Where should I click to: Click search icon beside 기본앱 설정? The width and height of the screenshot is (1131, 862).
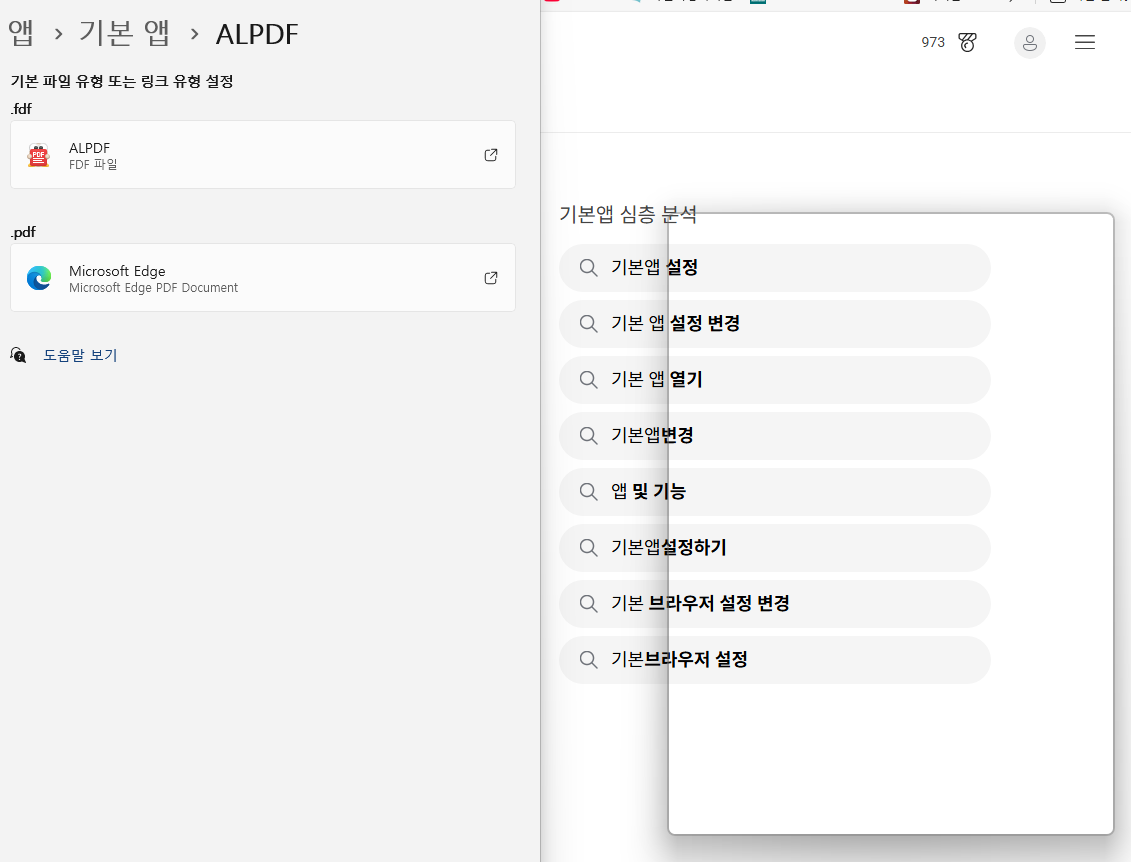tap(589, 268)
